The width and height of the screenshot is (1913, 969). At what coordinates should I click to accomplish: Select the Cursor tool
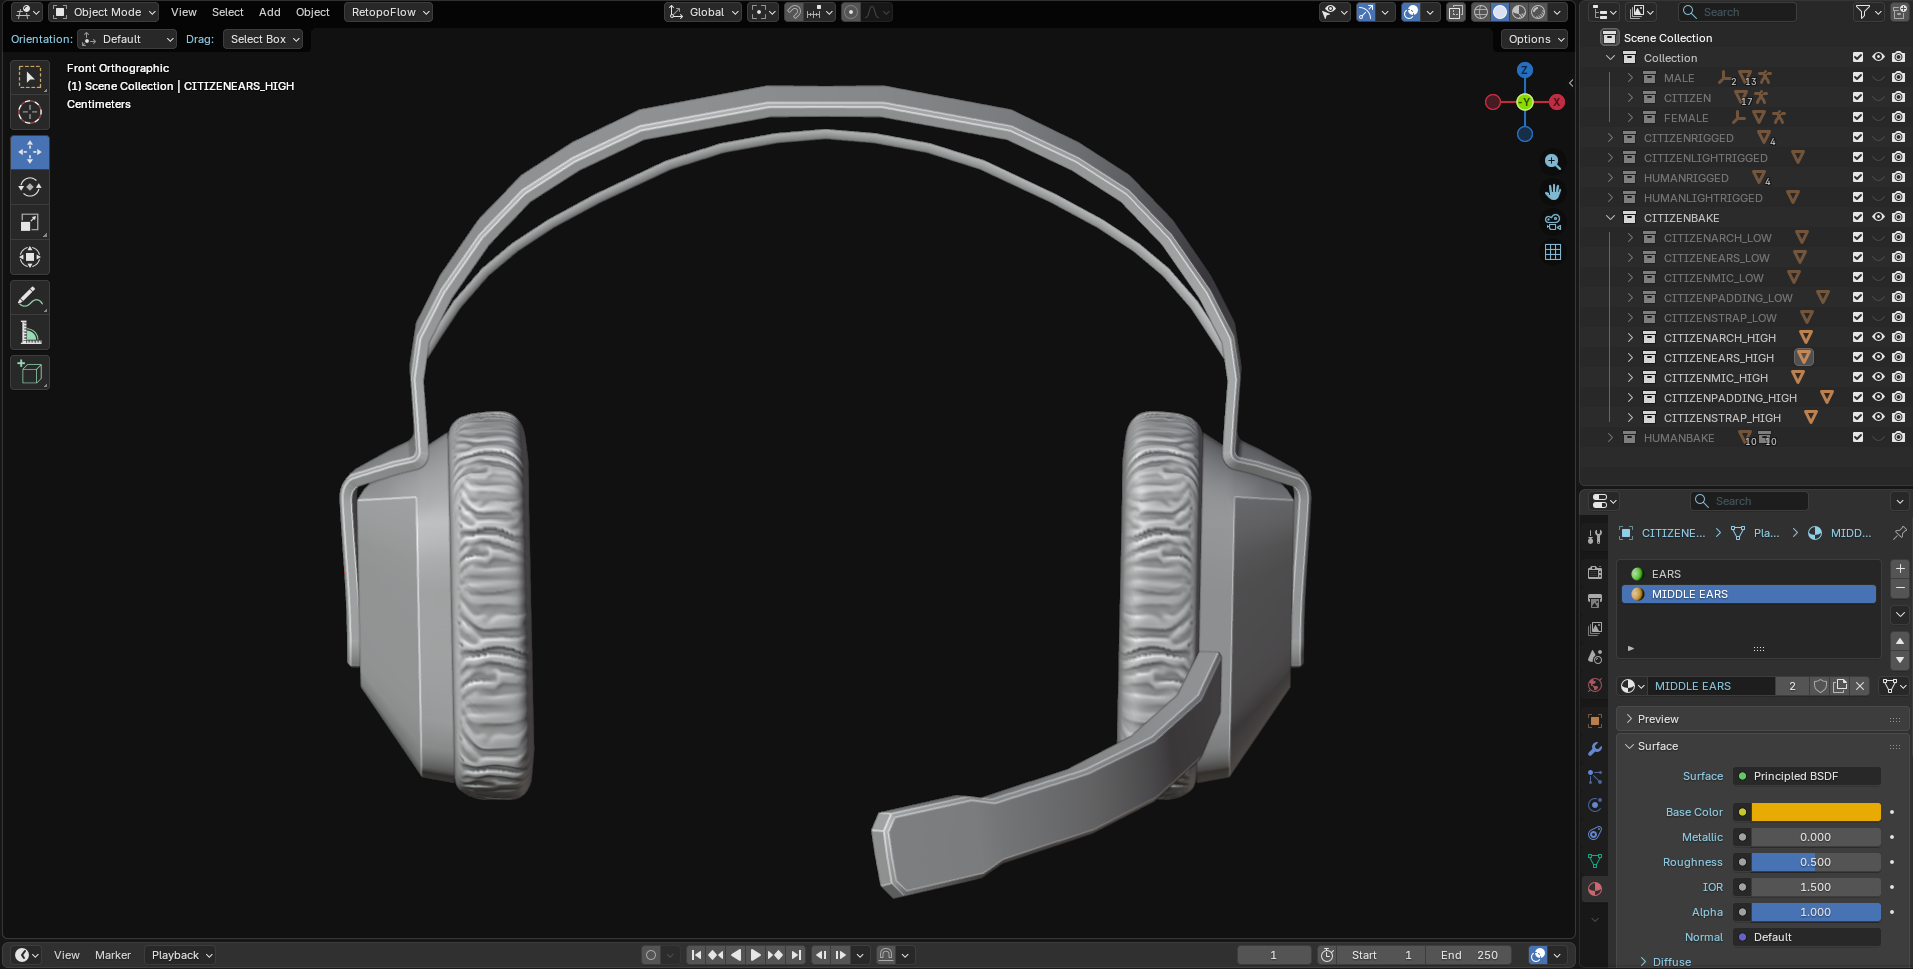coord(30,112)
